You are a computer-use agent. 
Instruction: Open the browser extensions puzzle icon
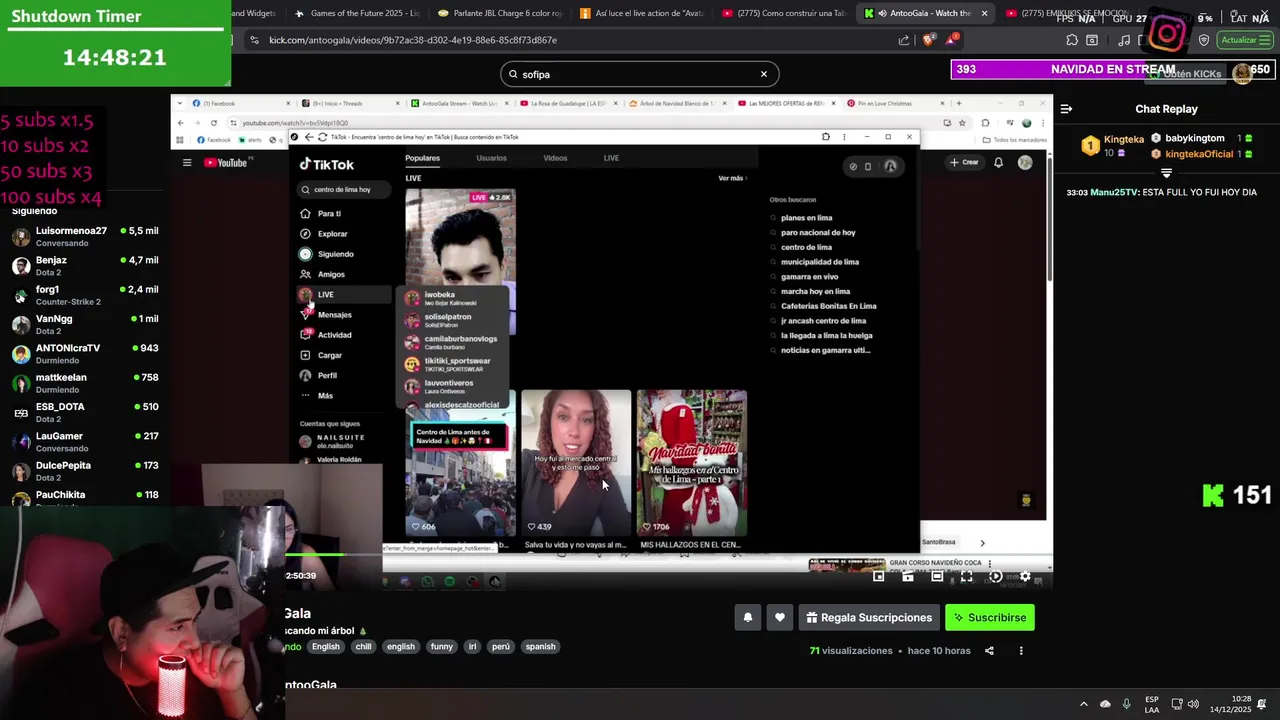[x=1072, y=40]
